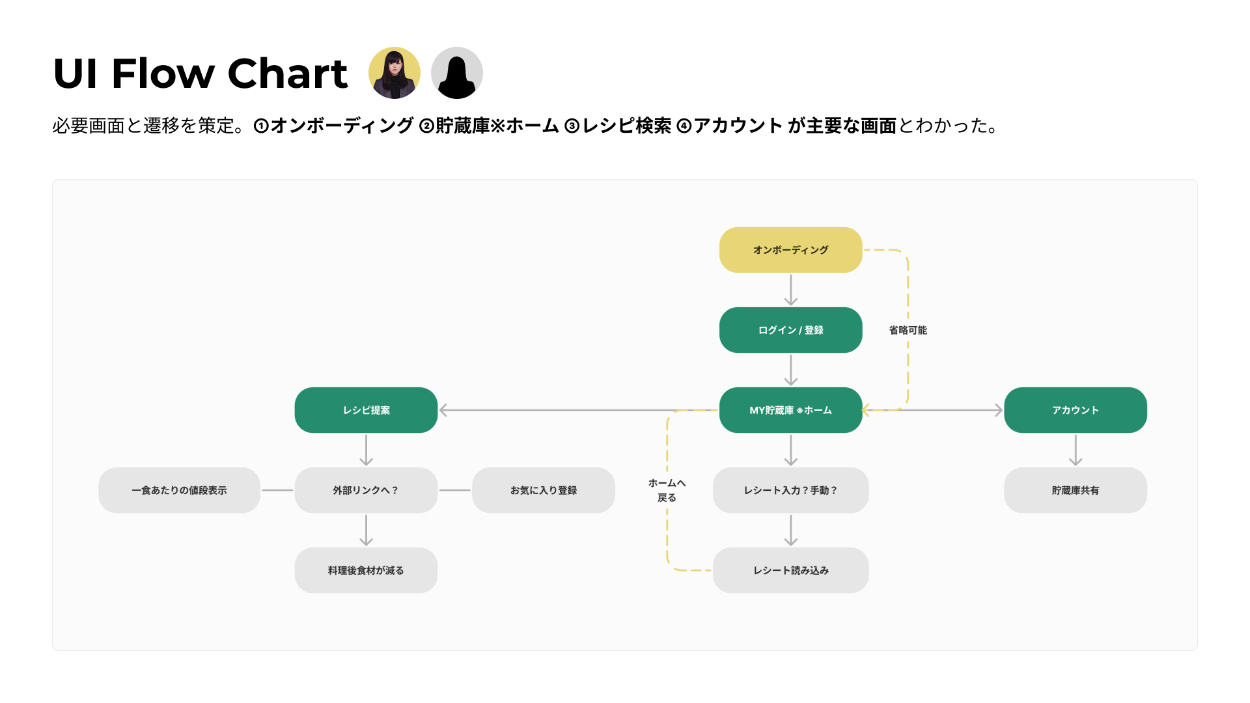The image size is (1250, 703).
Task: Click the お気に入り登録 node
Action: pos(543,490)
